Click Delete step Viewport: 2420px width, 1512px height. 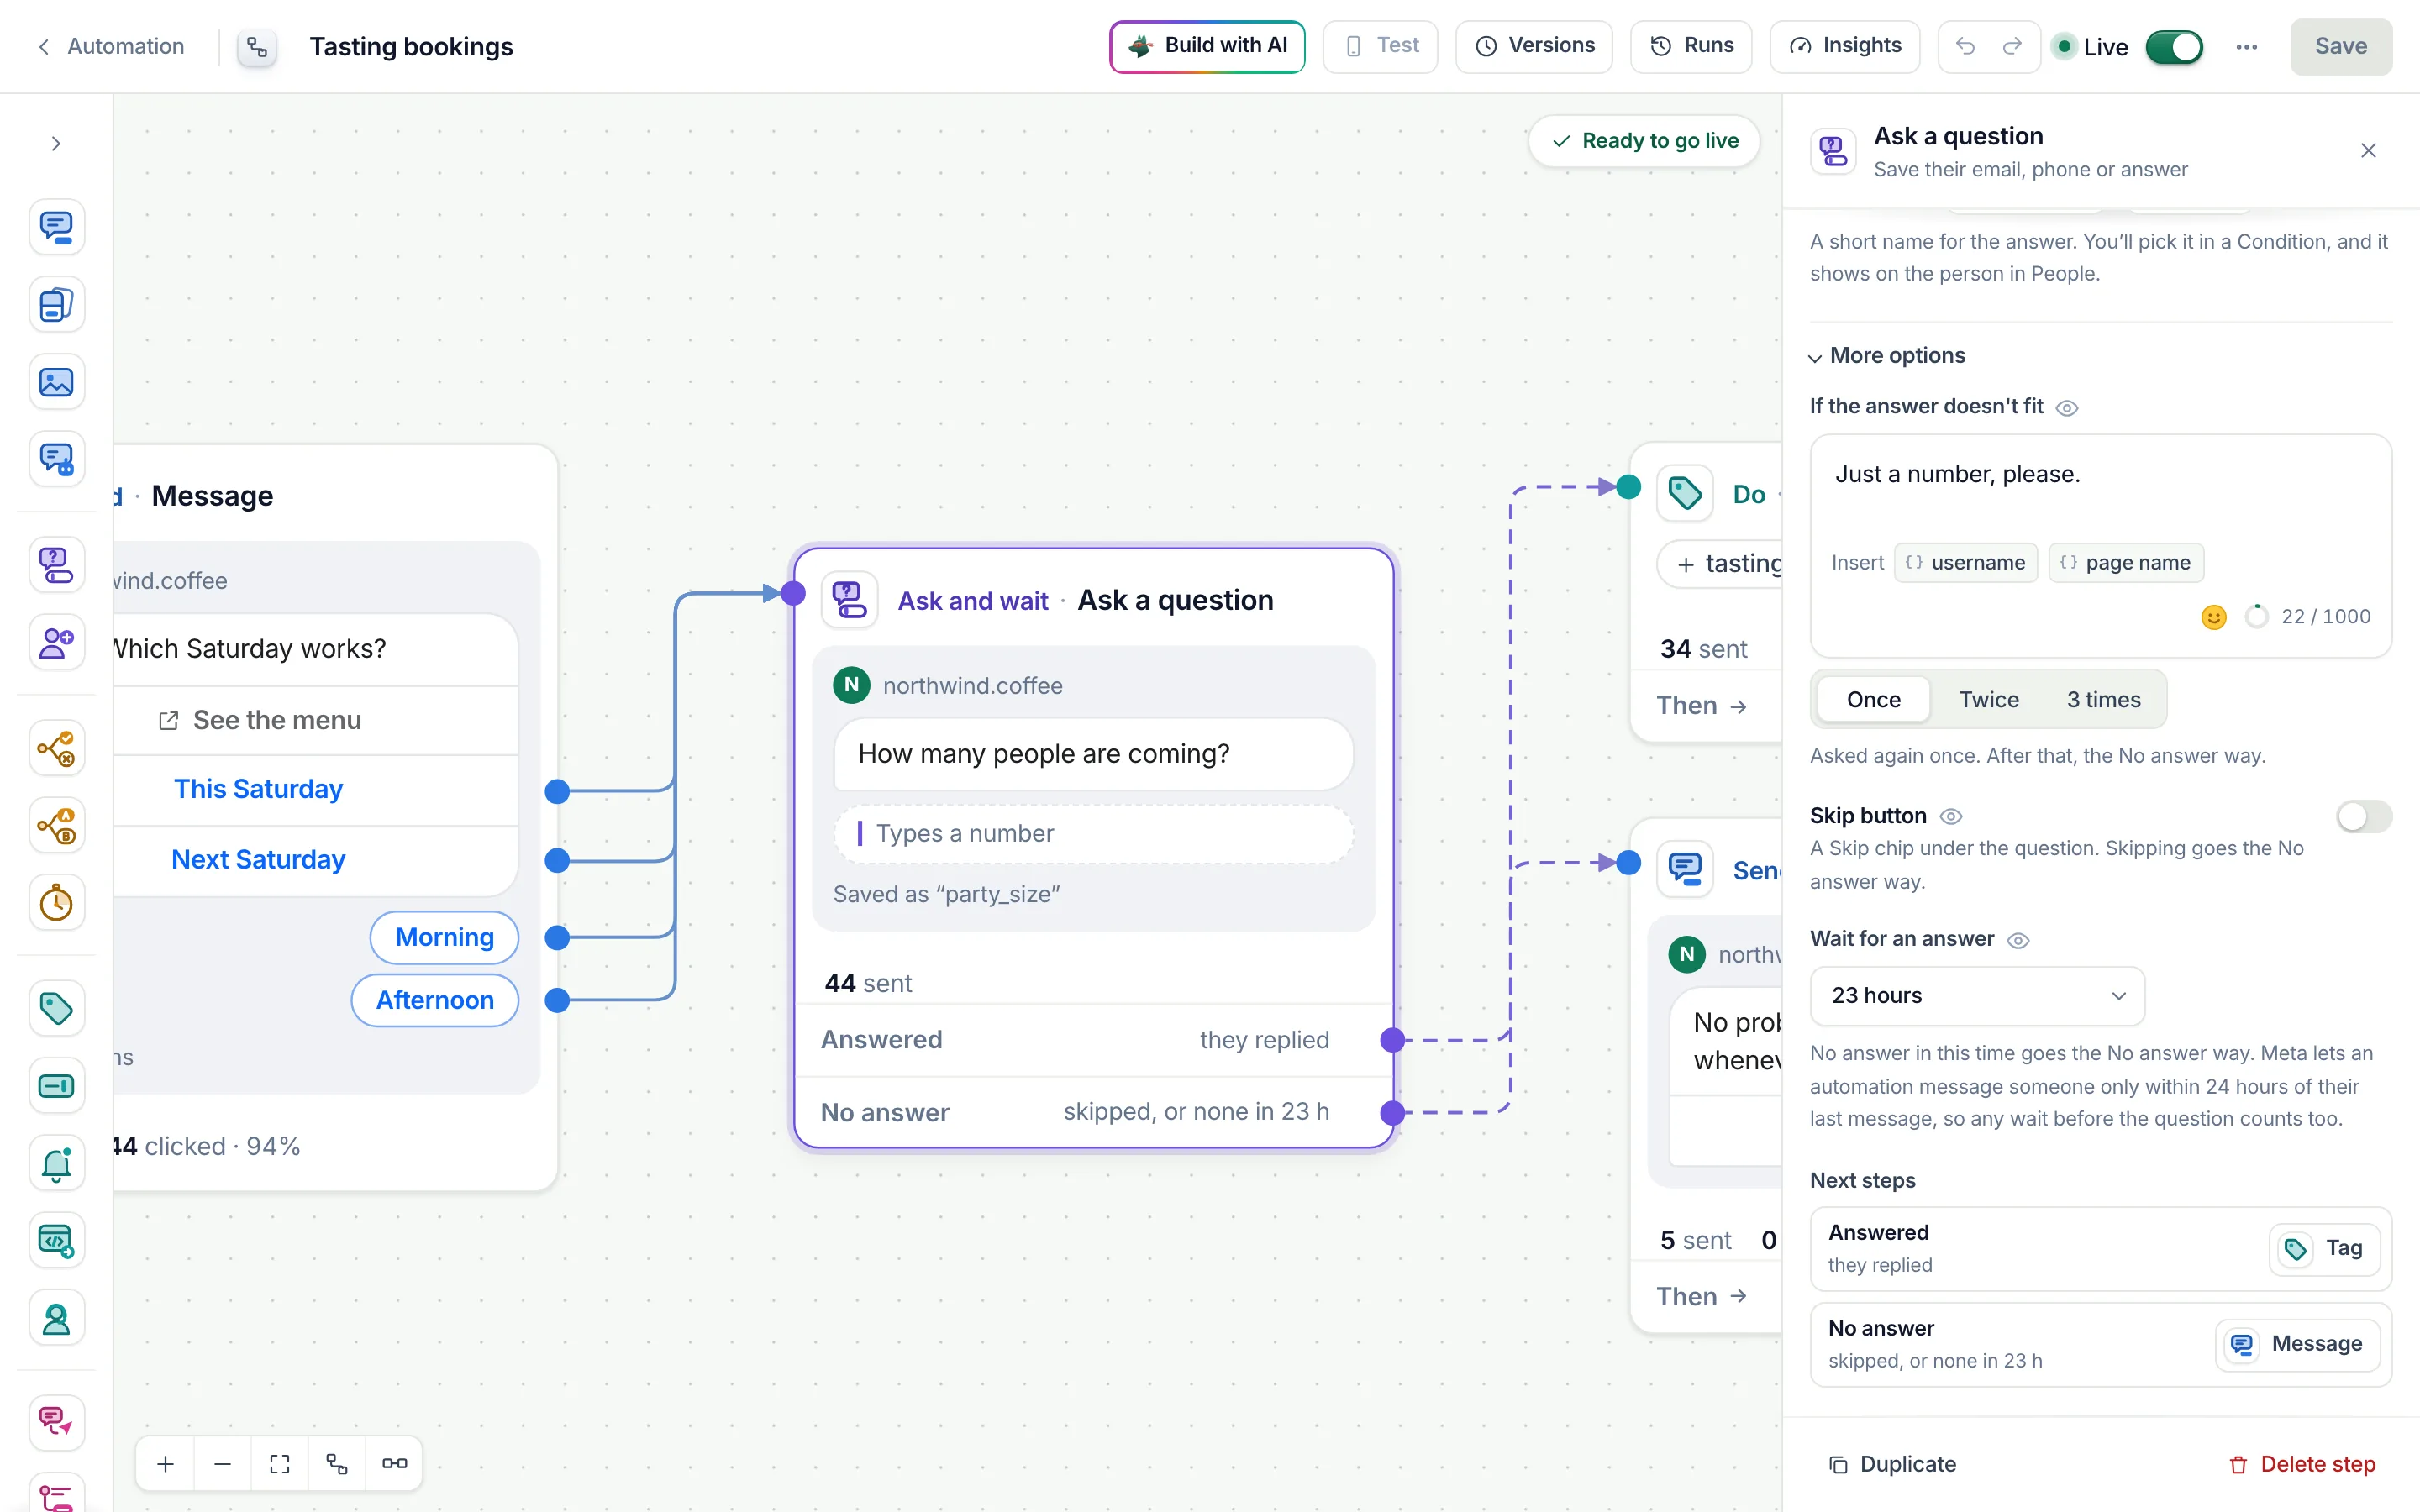pos(2301,1464)
